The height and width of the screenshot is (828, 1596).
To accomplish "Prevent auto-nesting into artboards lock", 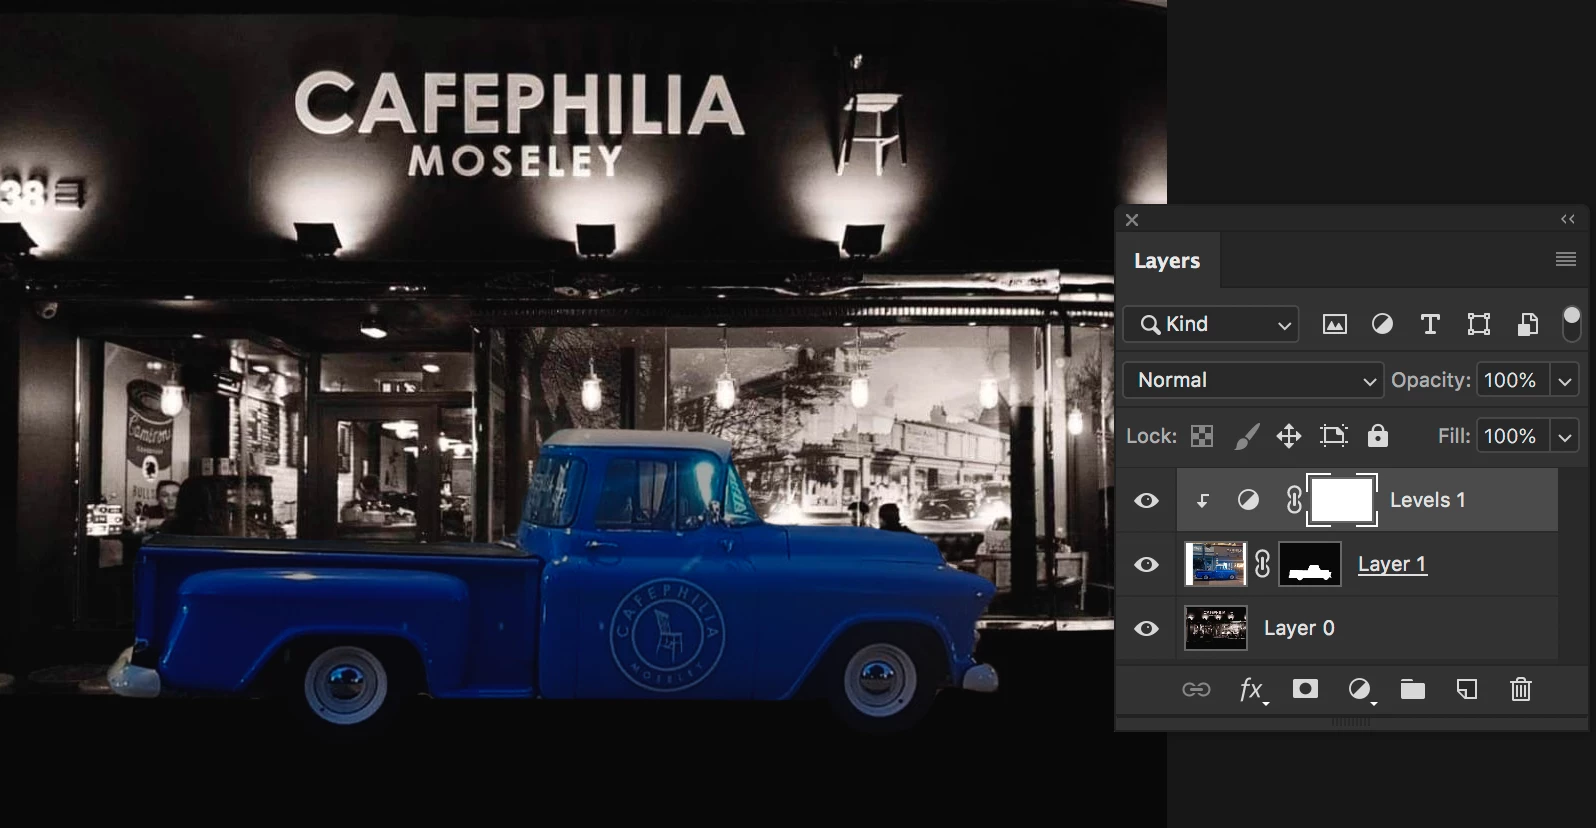I will click(1333, 436).
